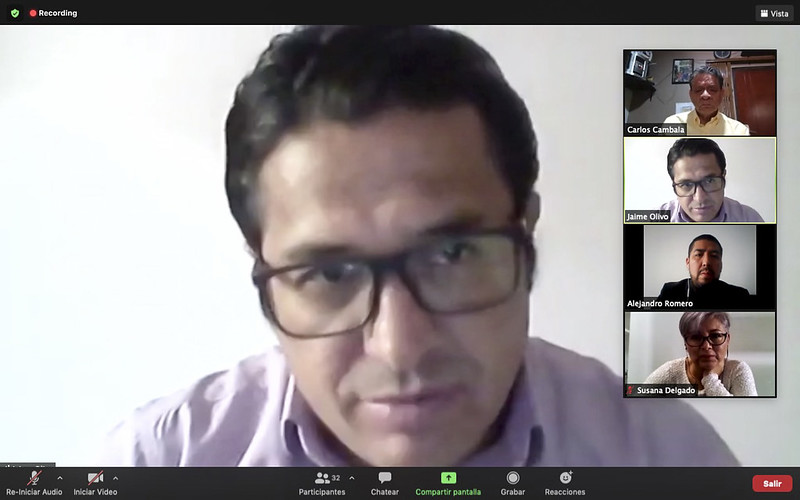The height and width of the screenshot is (500, 800).
Task: Select Susana Delgado's video thumbnail
Action: click(x=700, y=354)
